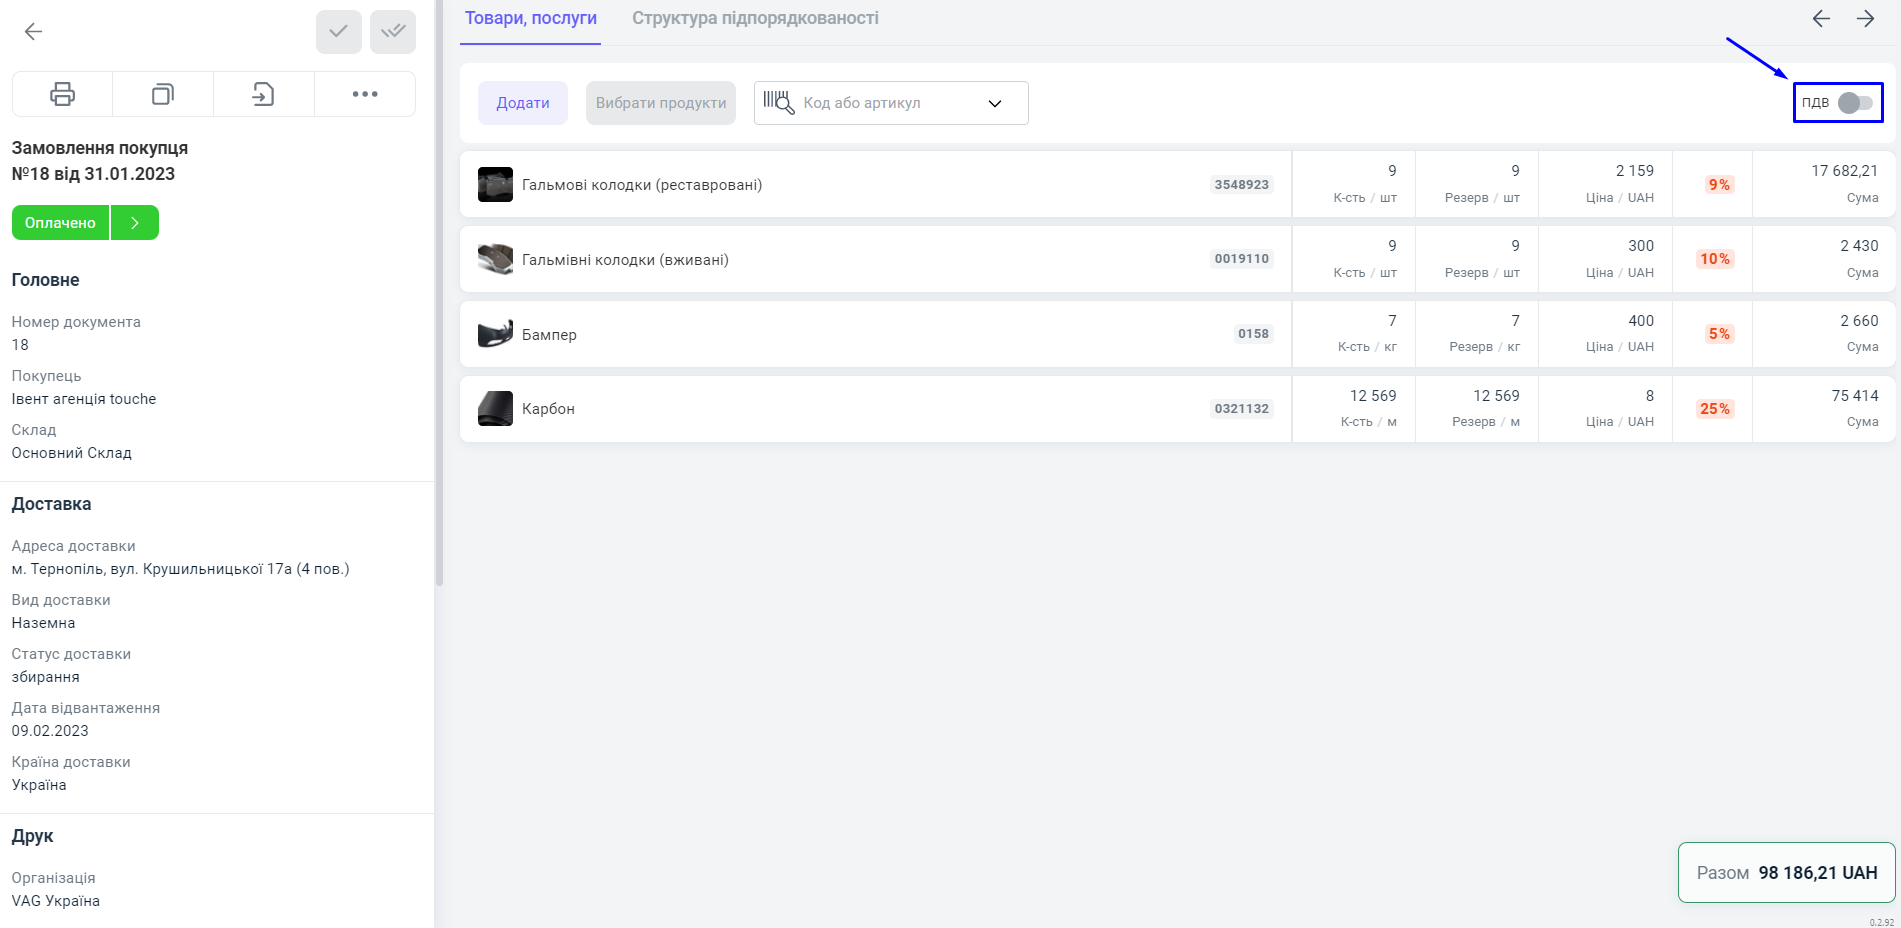Click the Оплачено status button

60,223
